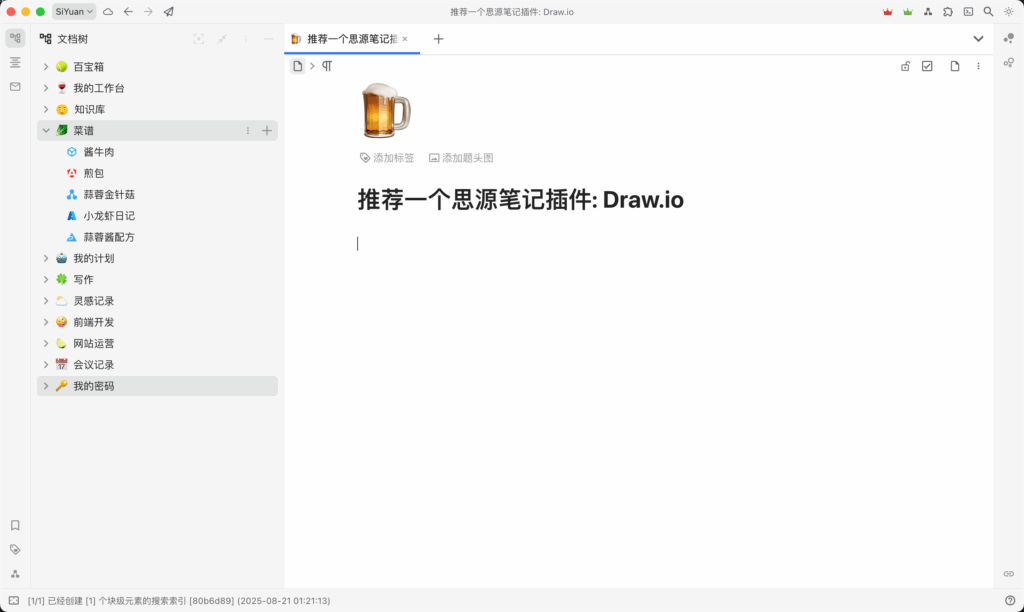Open the Inbox envelope icon in left dock

(x=15, y=87)
